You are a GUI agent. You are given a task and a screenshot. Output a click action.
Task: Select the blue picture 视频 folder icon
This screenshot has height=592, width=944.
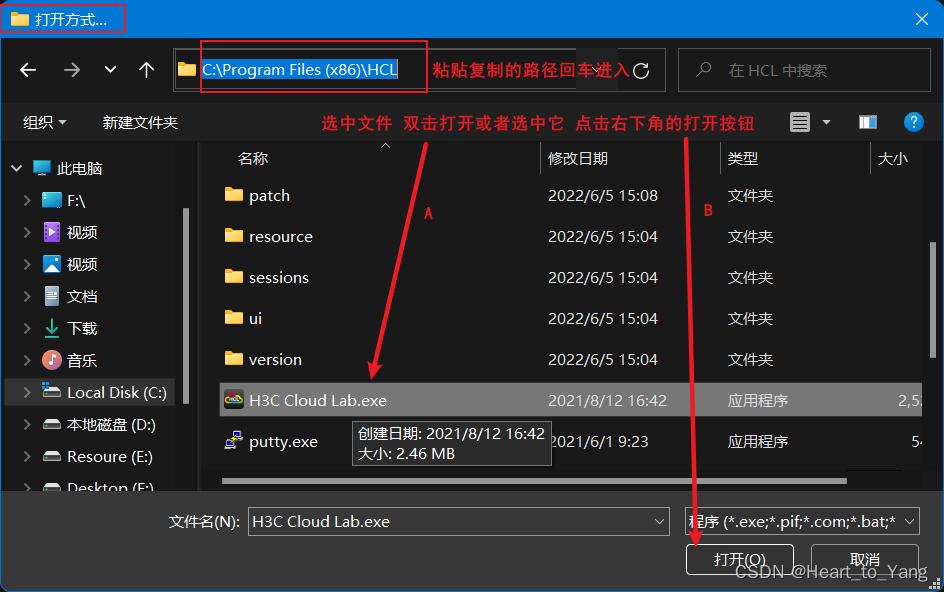(52, 264)
